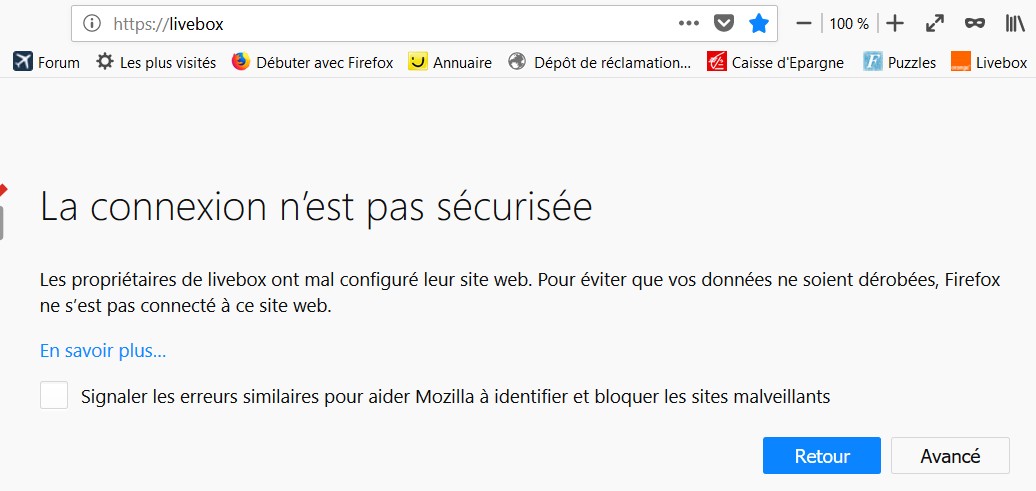Zoom in with the plus button
The image size is (1036, 491).
point(895,23)
